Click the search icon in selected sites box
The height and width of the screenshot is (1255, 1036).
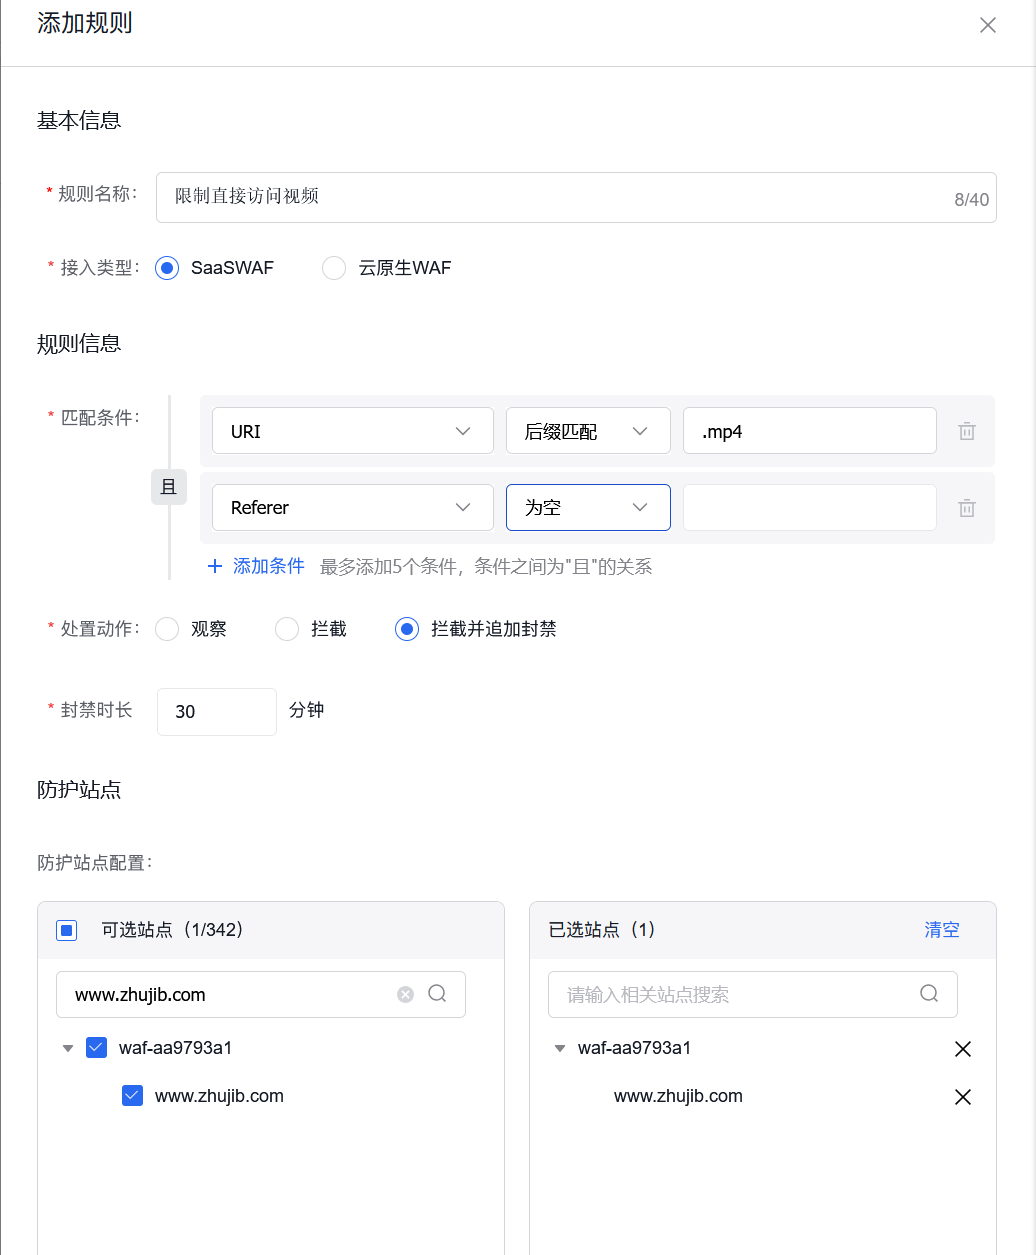929,993
